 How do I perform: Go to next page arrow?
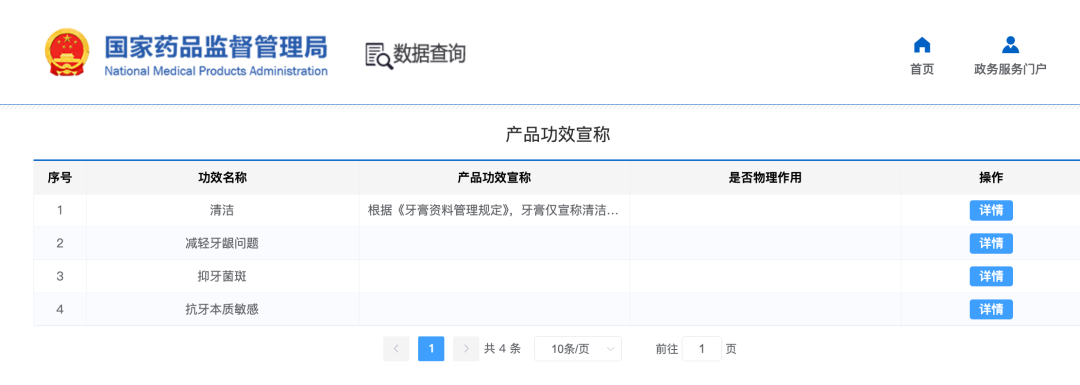click(466, 348)
